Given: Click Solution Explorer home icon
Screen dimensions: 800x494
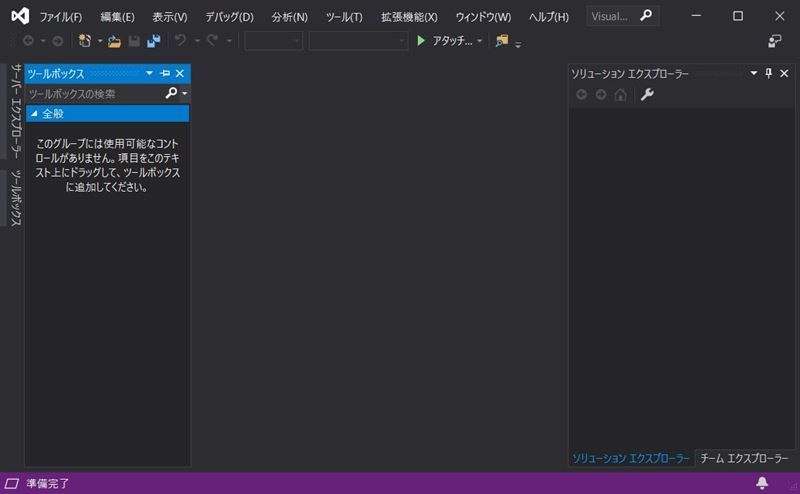Looking at the screenshot, I should click(x=620, y=94).
